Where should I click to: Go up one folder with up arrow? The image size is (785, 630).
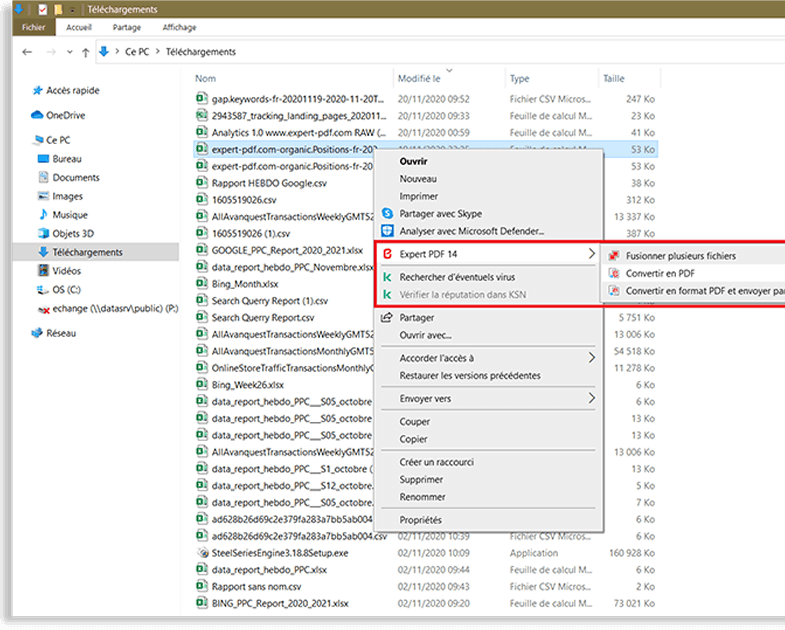pyautogui.click(x=86, y=52)
